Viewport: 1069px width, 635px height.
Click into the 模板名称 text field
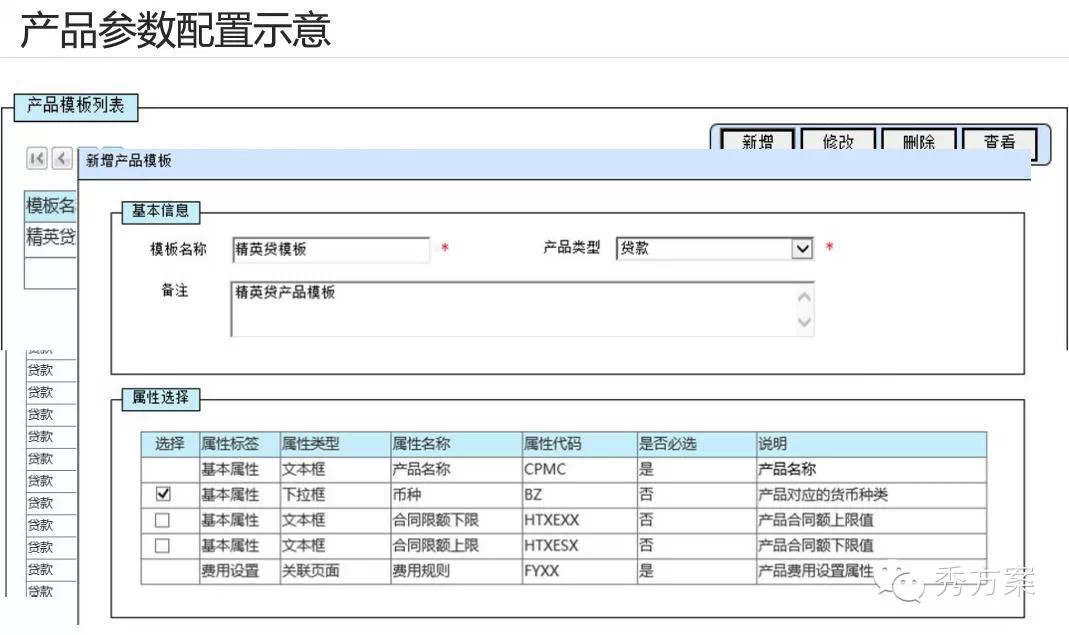[x=330, y=249]
